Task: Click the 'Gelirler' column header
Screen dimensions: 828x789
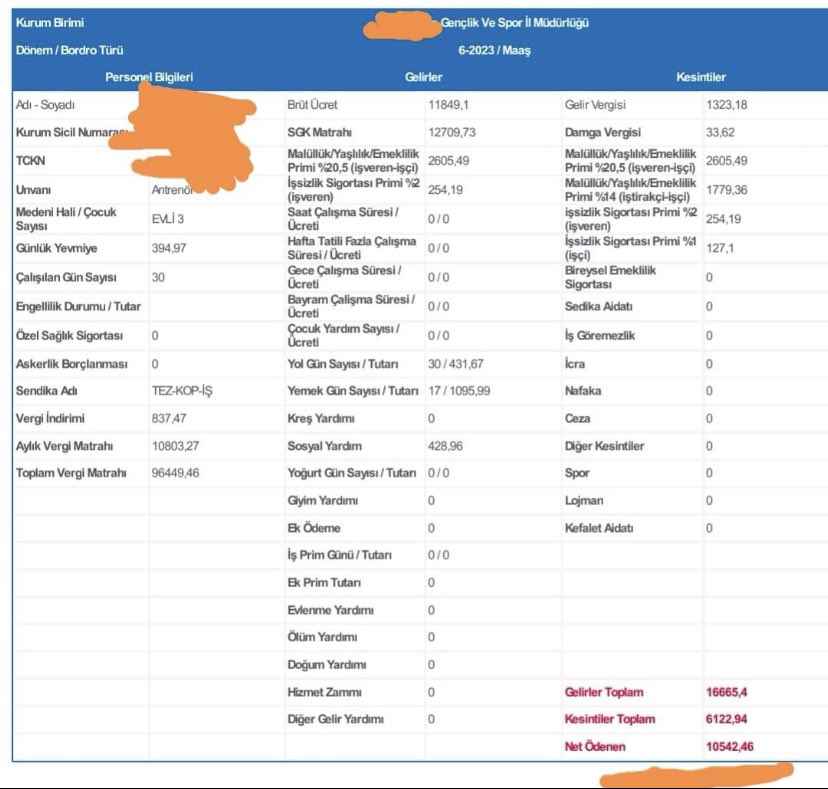Action: [x=424, y=77]
